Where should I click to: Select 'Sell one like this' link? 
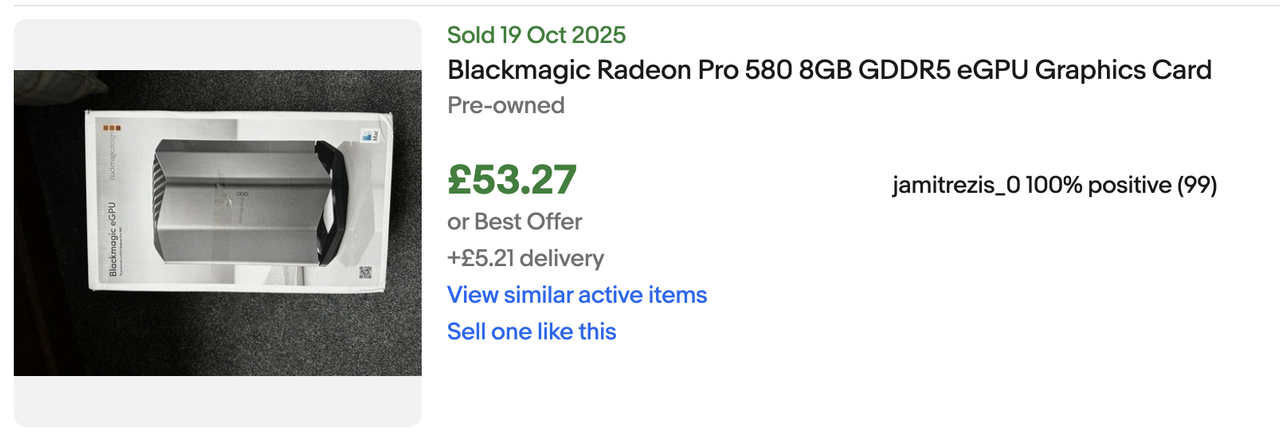coord(531,331)
